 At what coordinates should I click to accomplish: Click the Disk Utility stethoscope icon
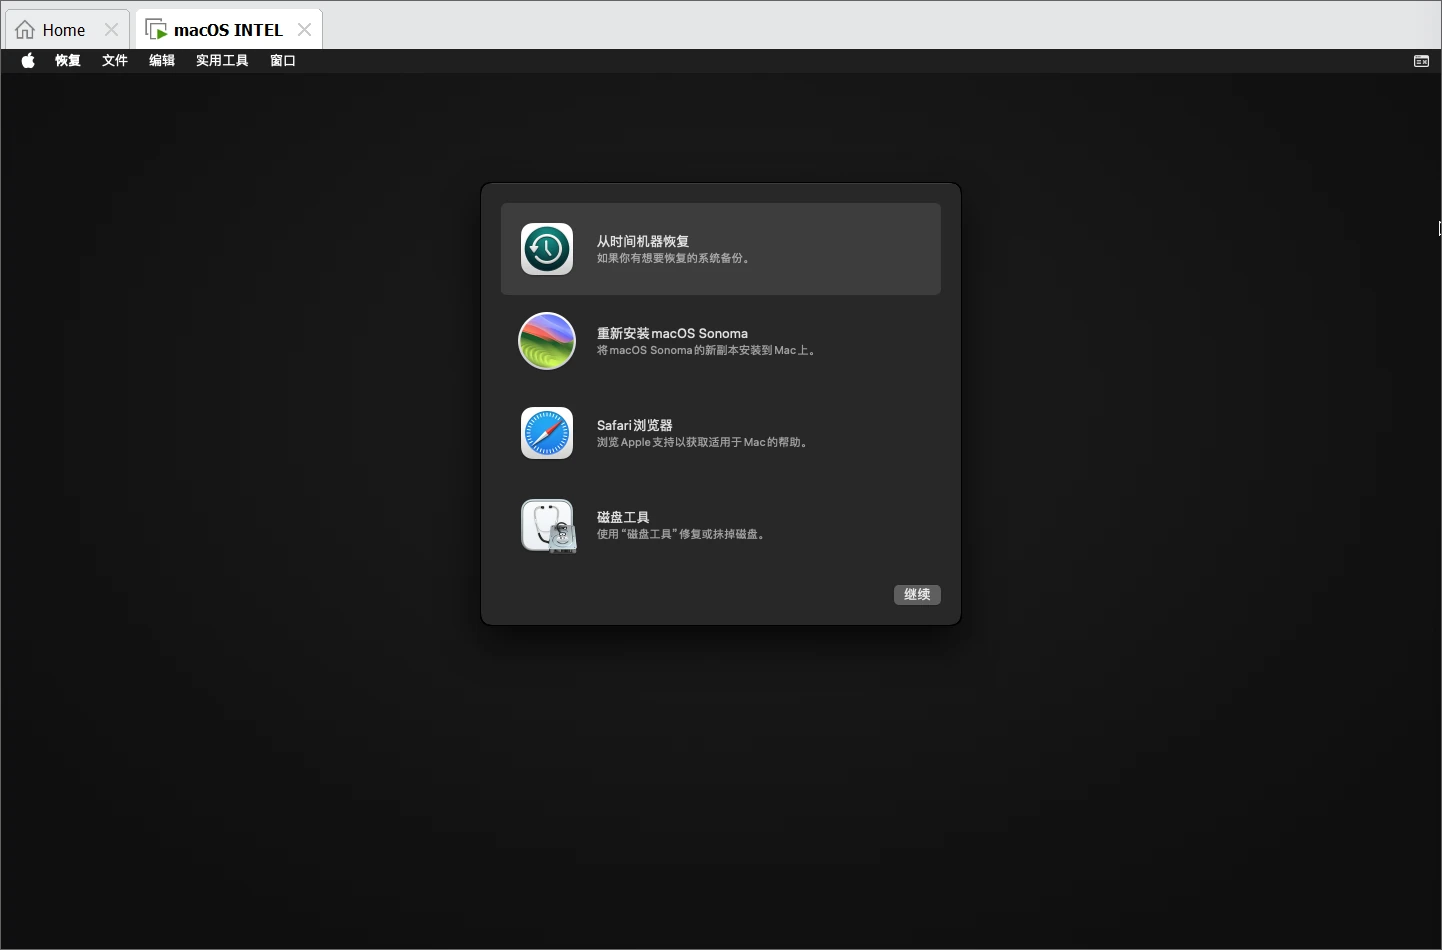click(548, 526)
